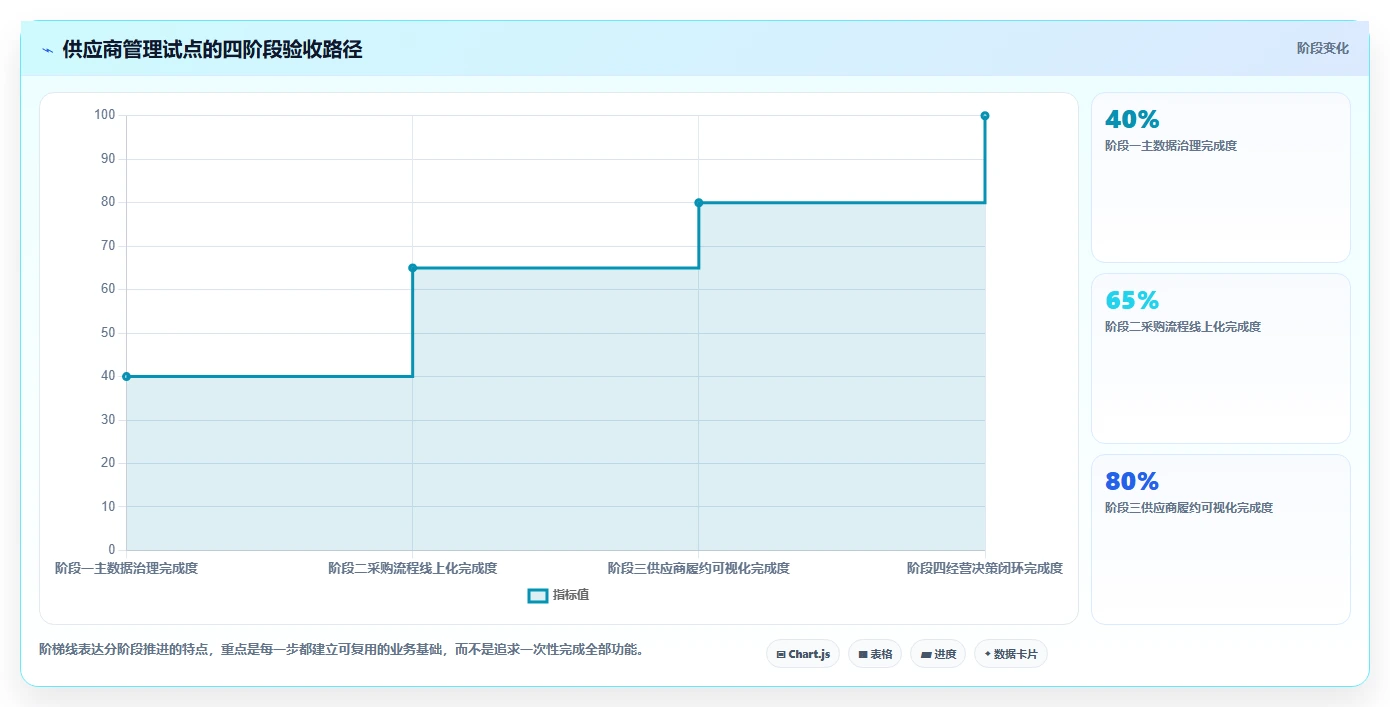Select the 表格 tag
This screenshot has width=1390, height=707.
875,654
